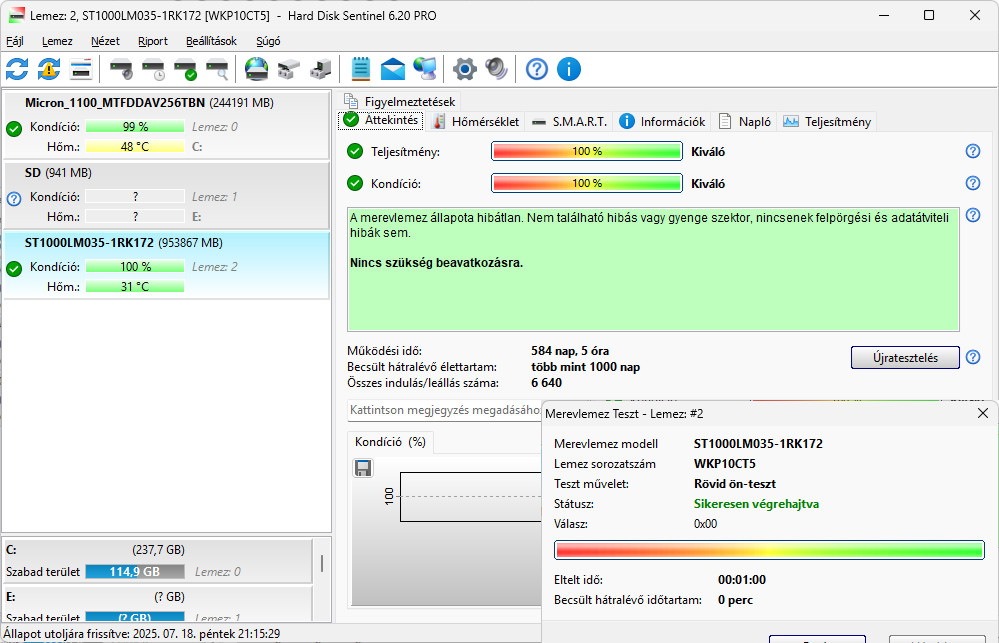Click the C: free space 114,9 GB bar
The image size is (999, 643).
[135, 572]
